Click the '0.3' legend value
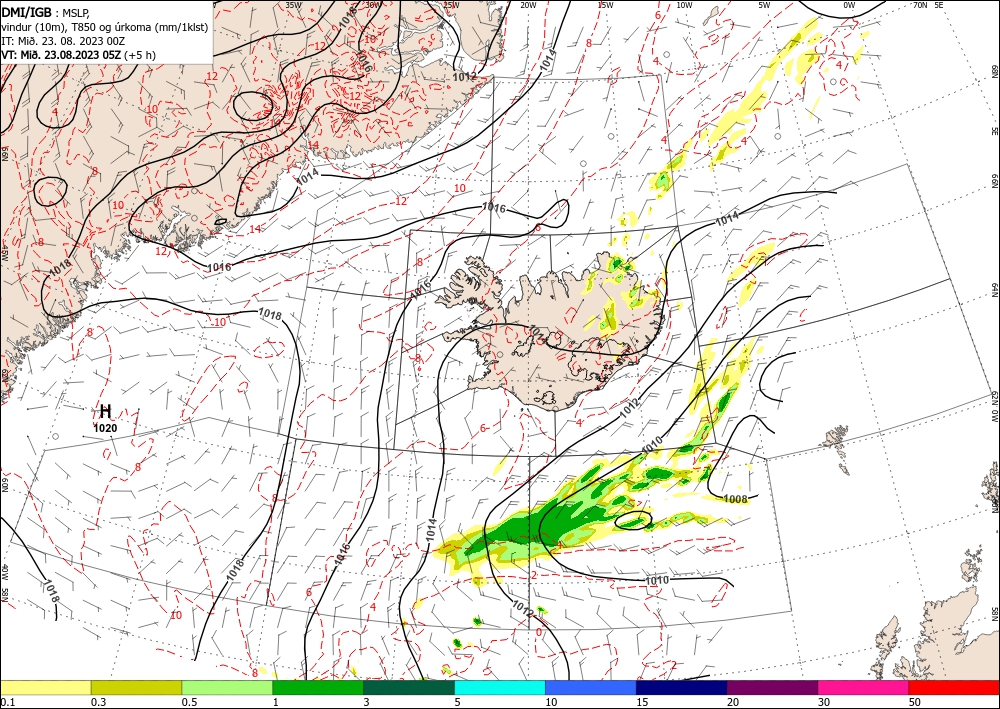This screenshot has height=709, width=1000. click(x=98, y=701)
